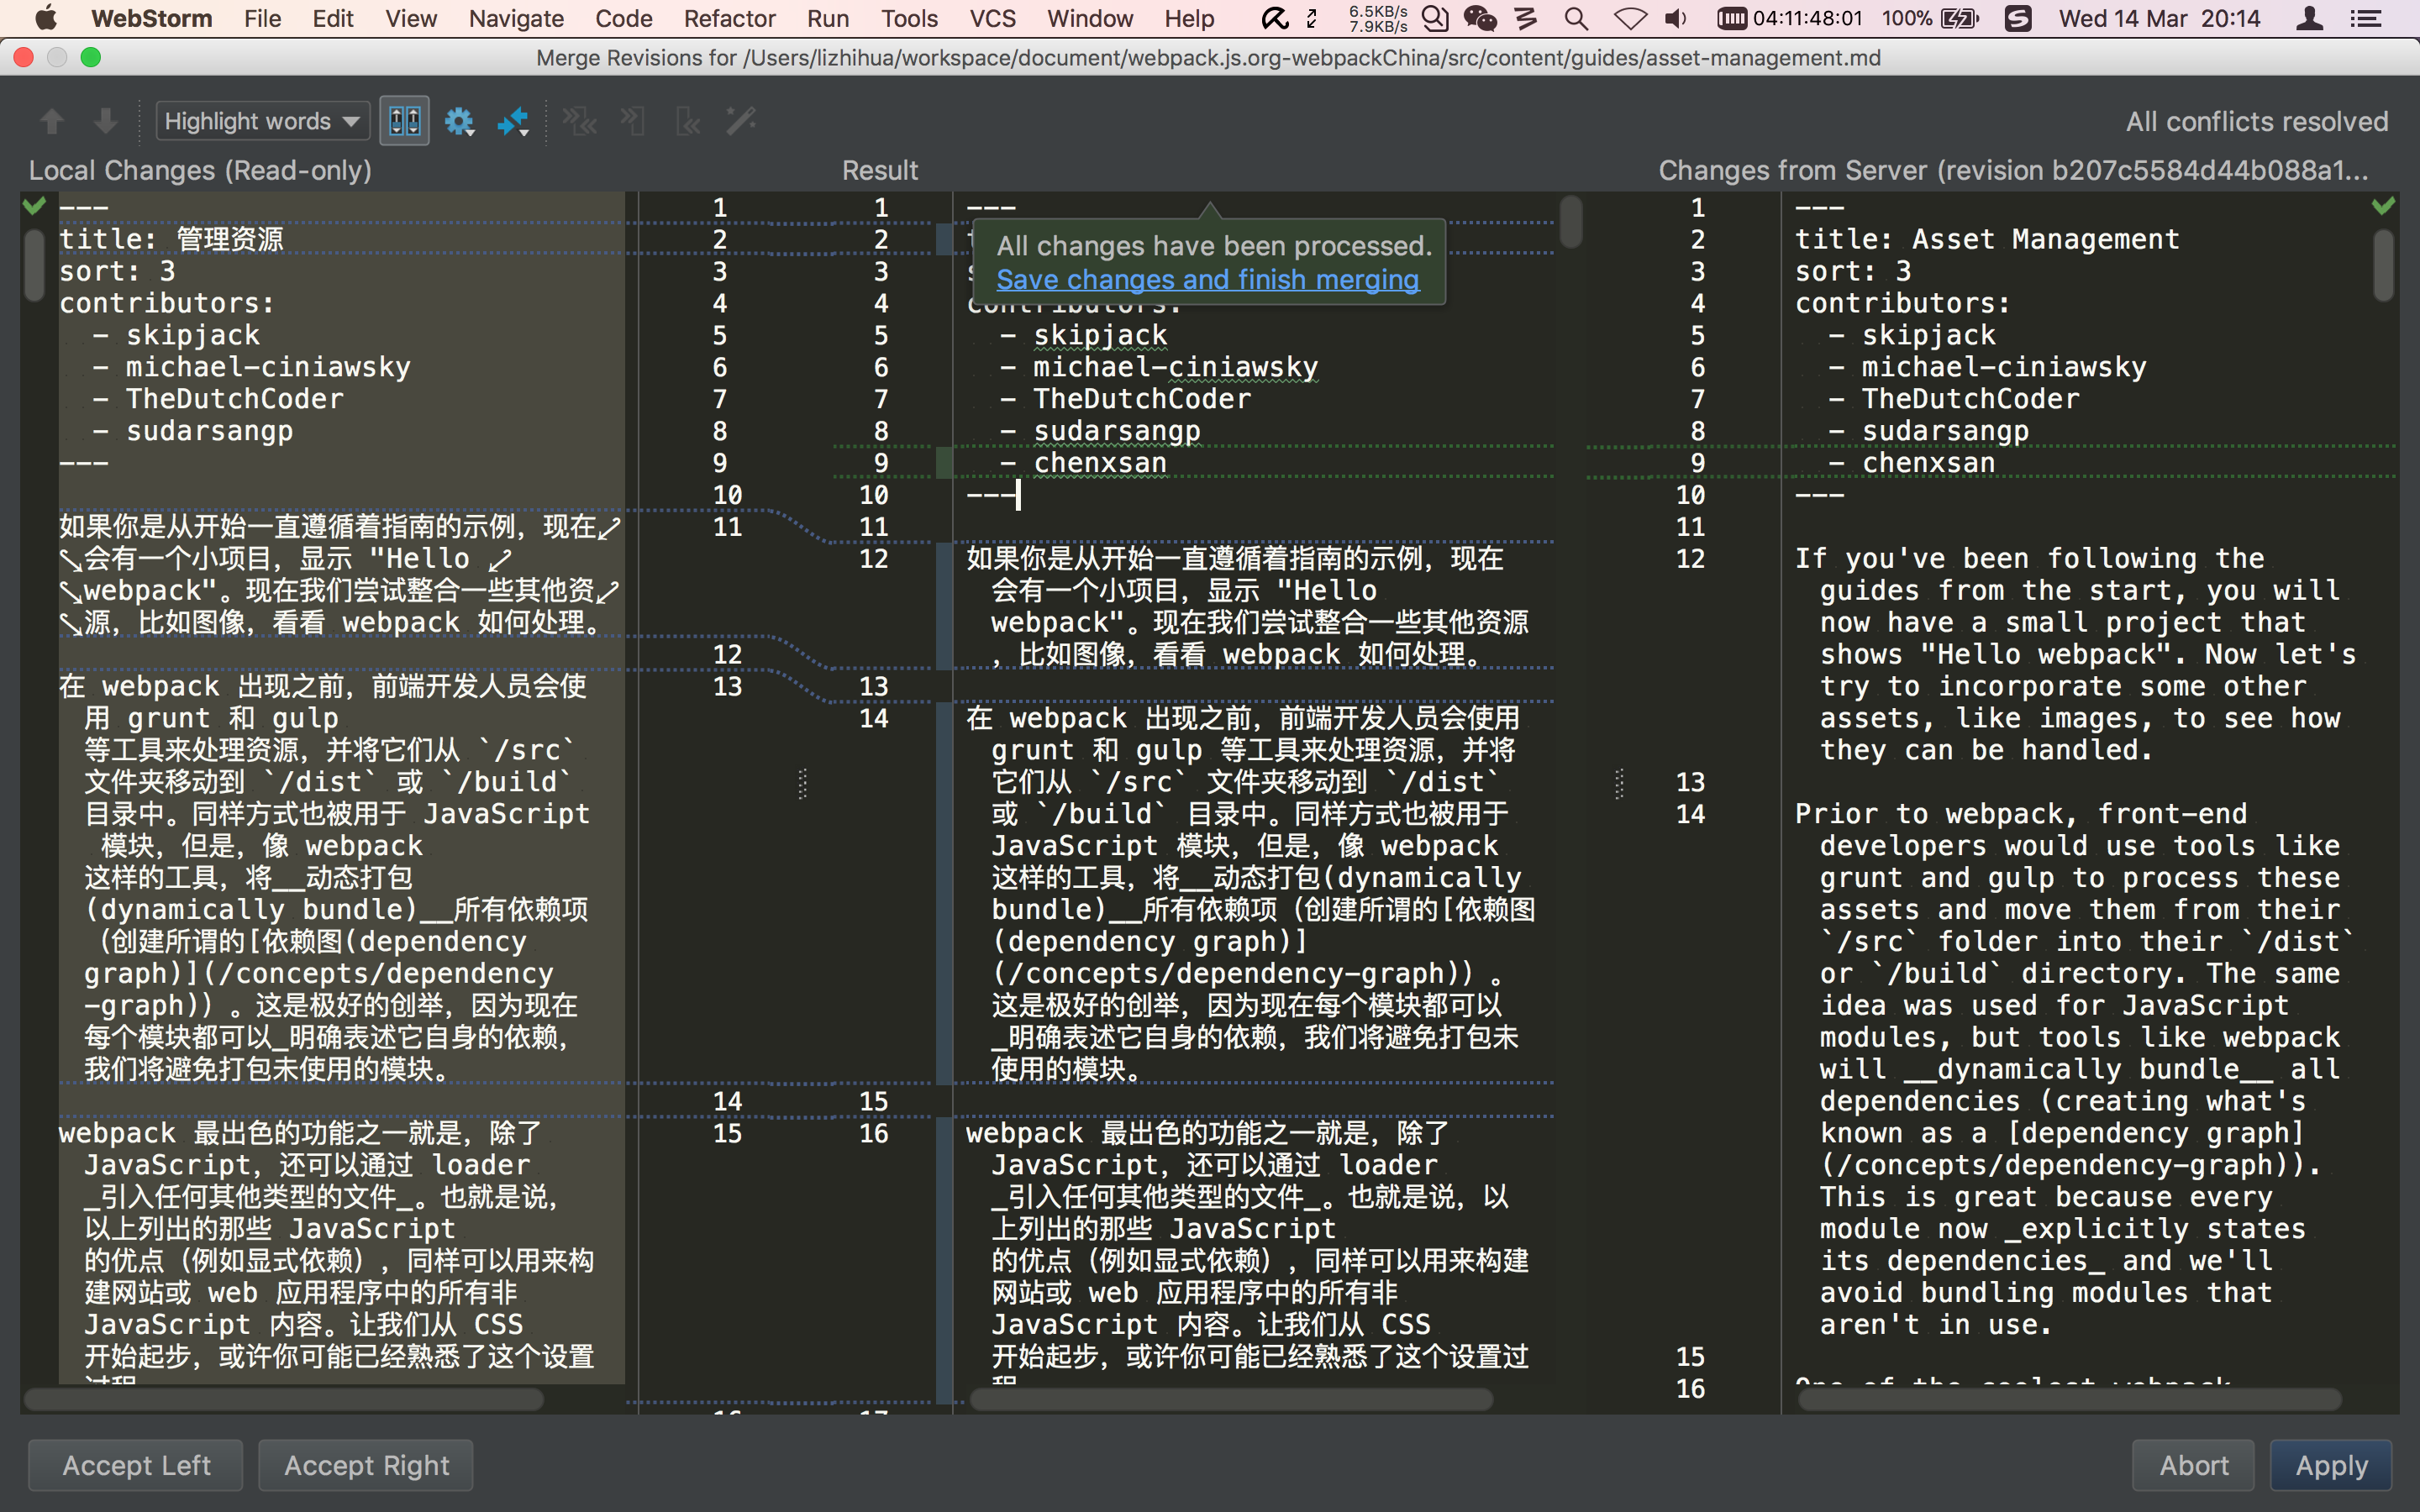Click 'All conflicts resolved' status text
Screen dimensions: 2420x1512
coord(2256,122)
